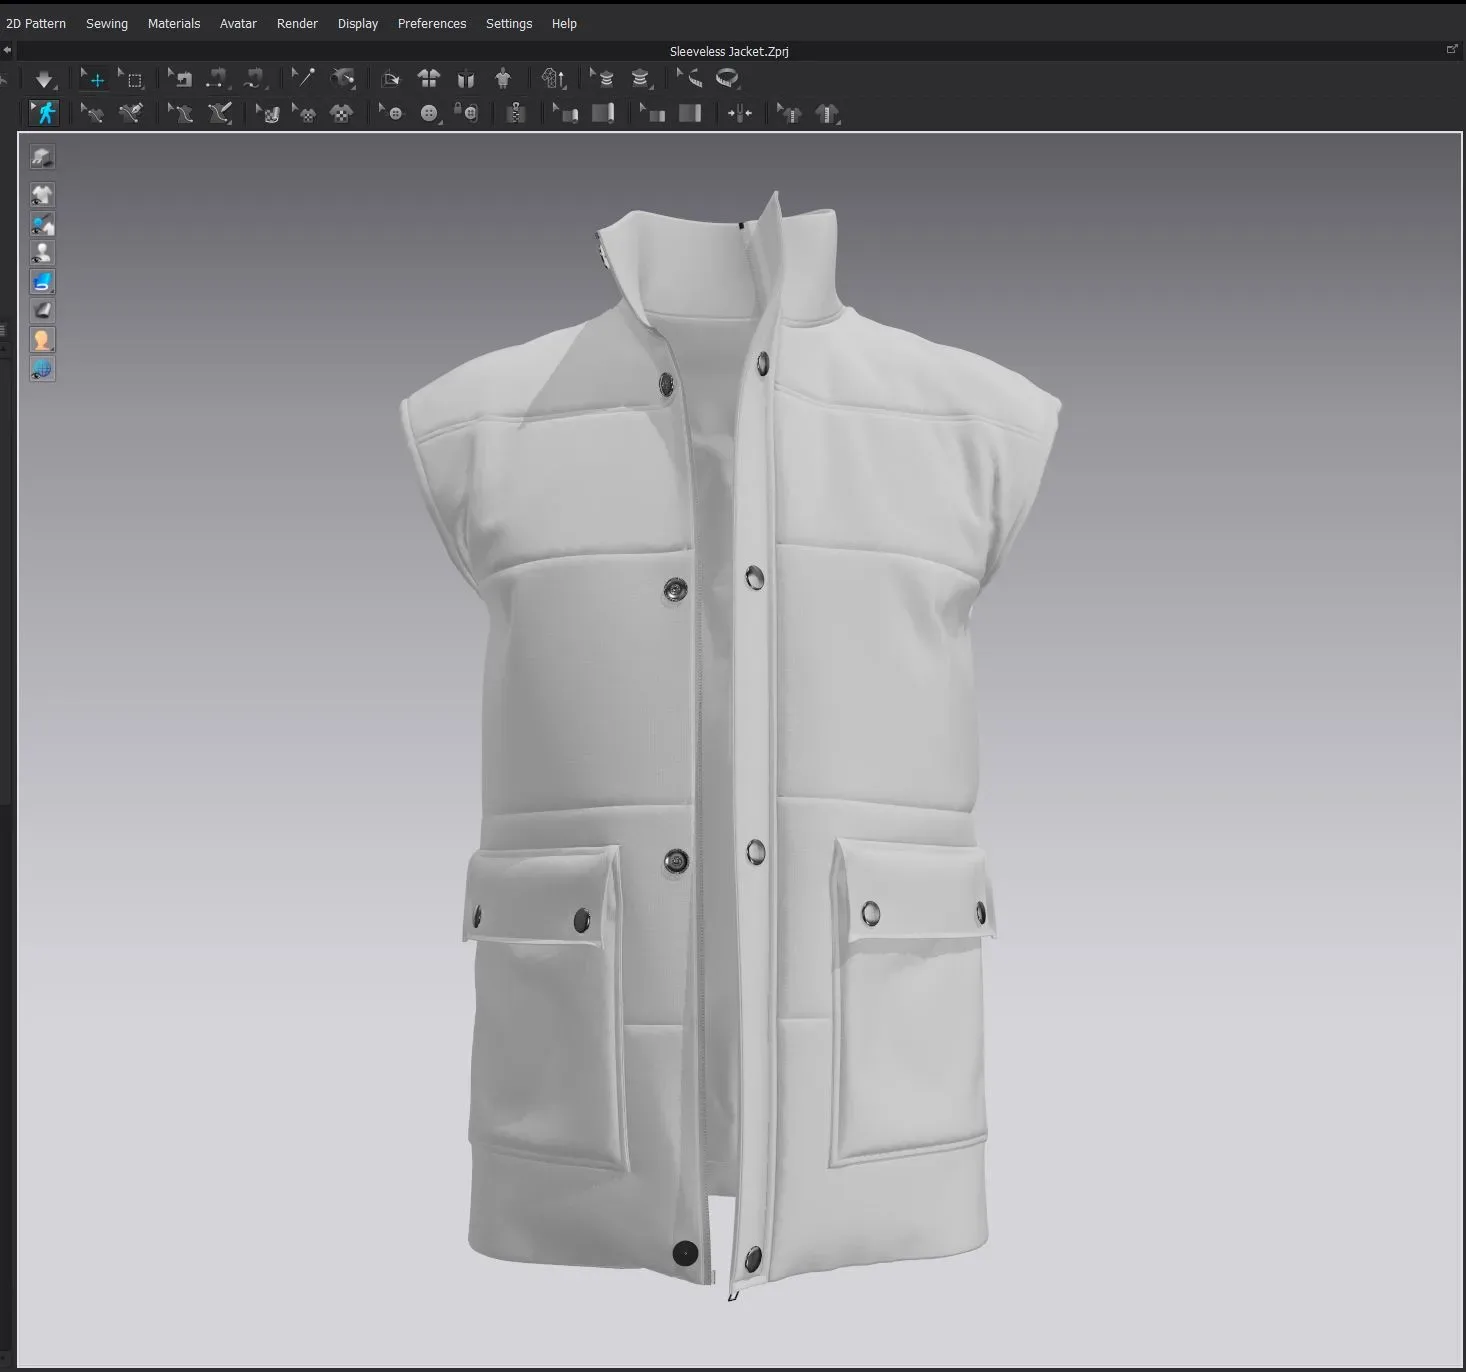Pop out the 3D window with corner icon
Screen dimensions: 1466x1372
point(1452,49)
